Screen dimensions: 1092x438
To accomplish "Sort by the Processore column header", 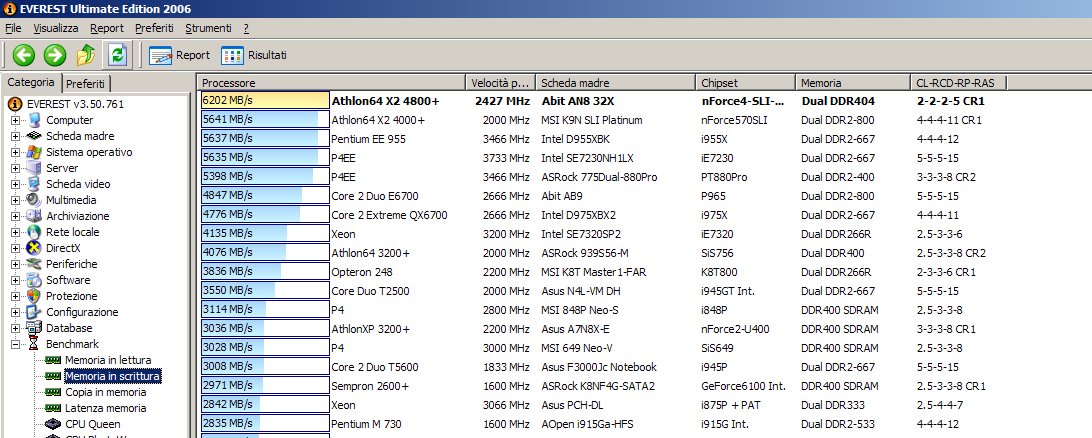I will click(331, 83).
